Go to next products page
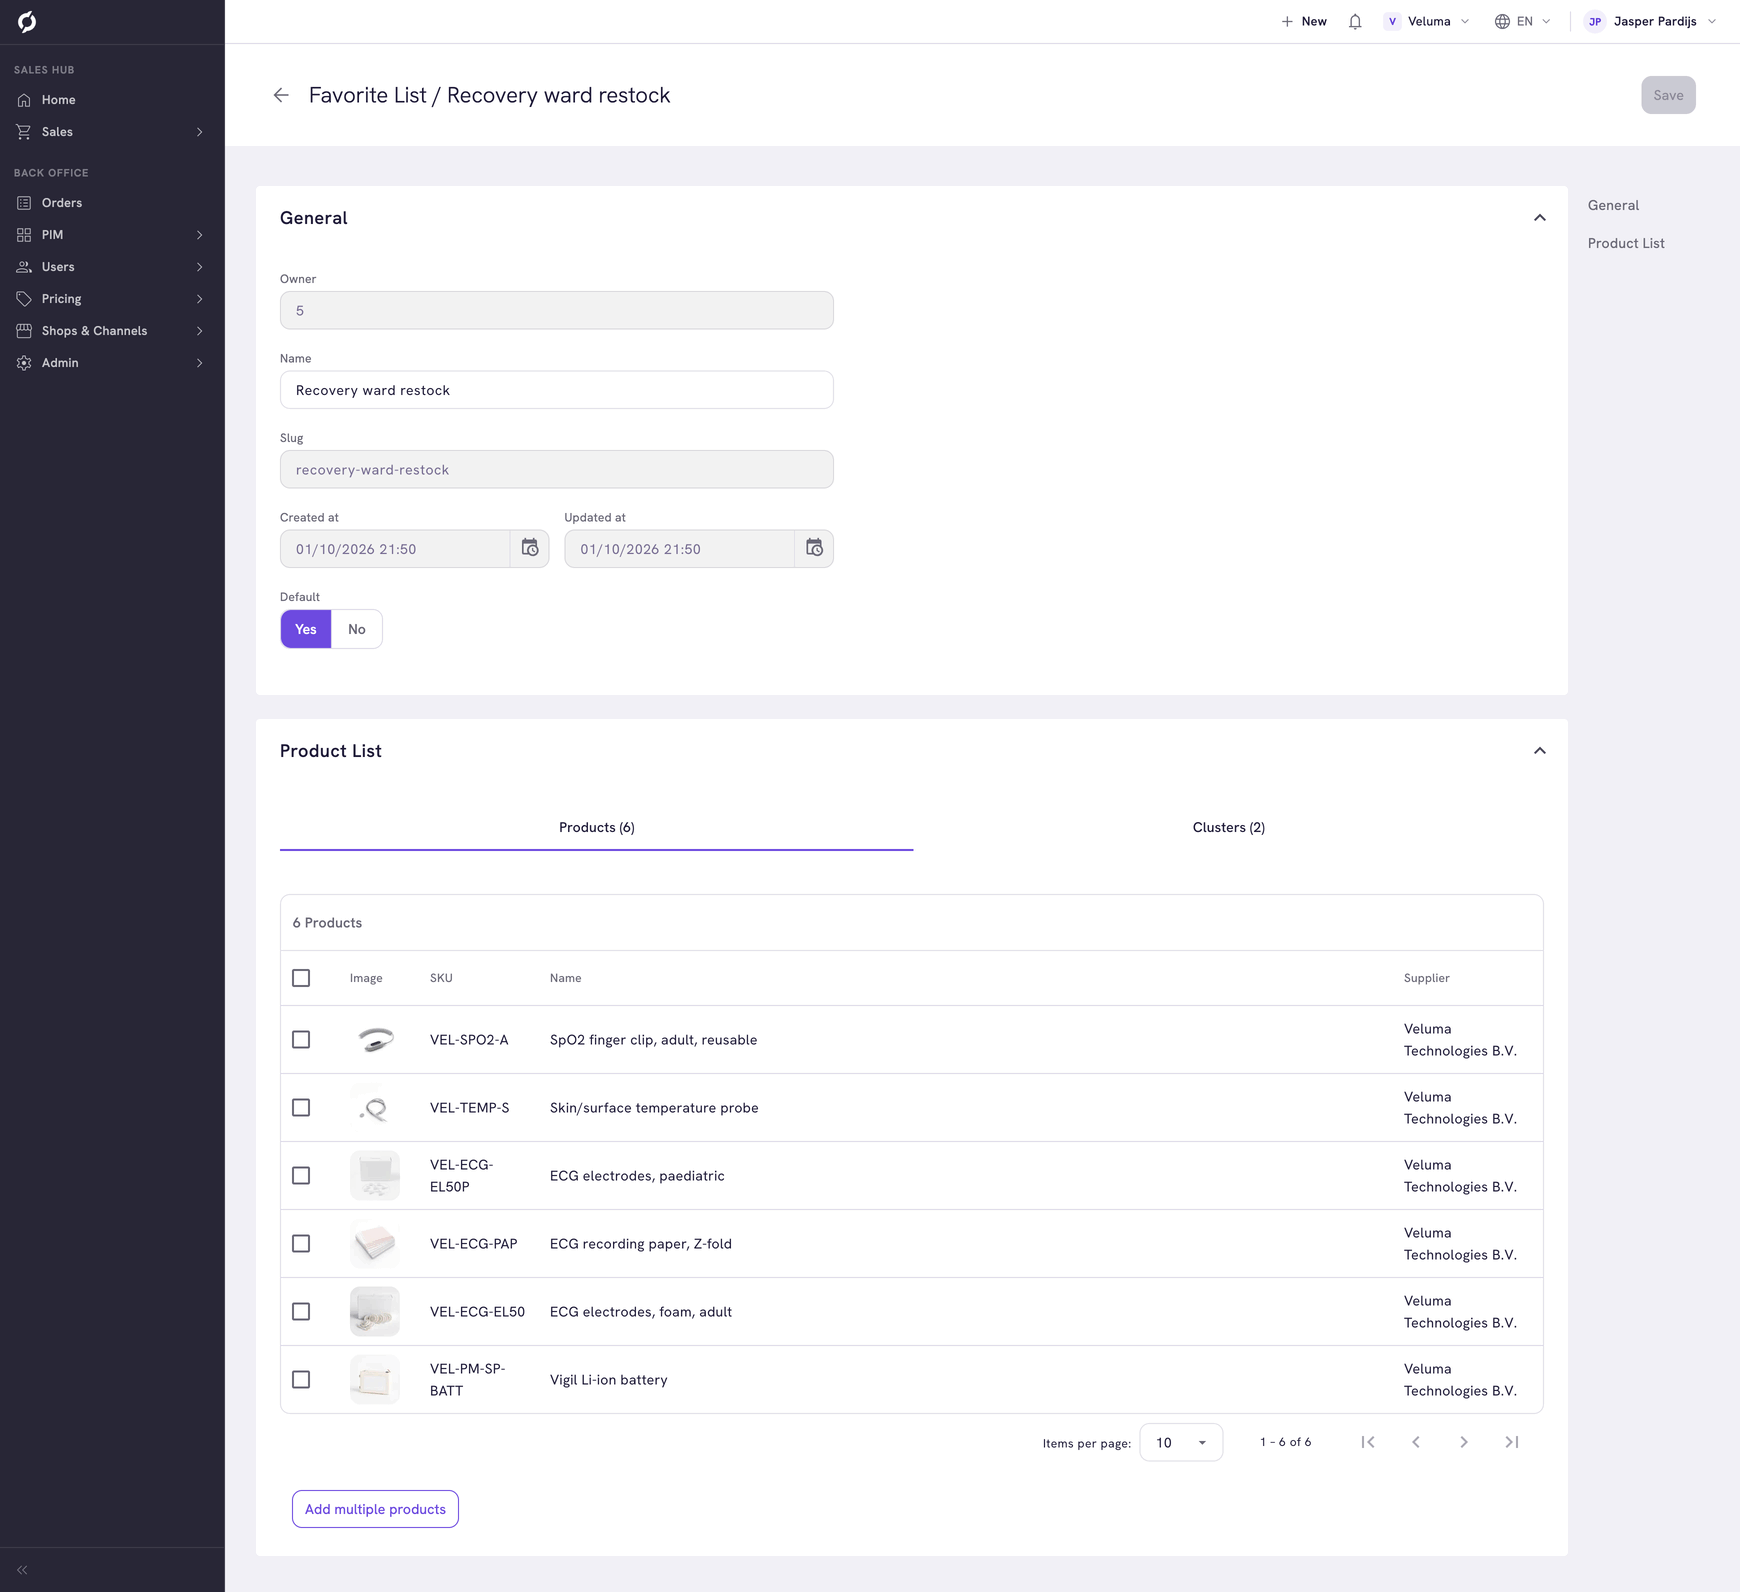The image size is (1740, 1592). (1464, 1442)
